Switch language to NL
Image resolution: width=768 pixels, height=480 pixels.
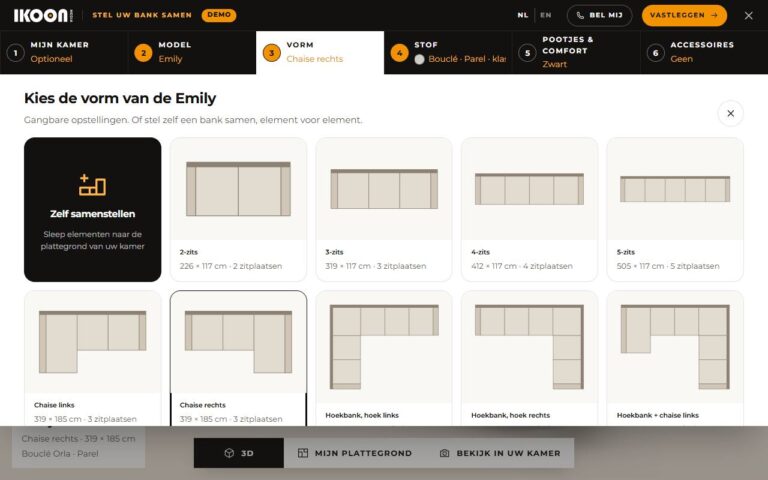point(523,15)
